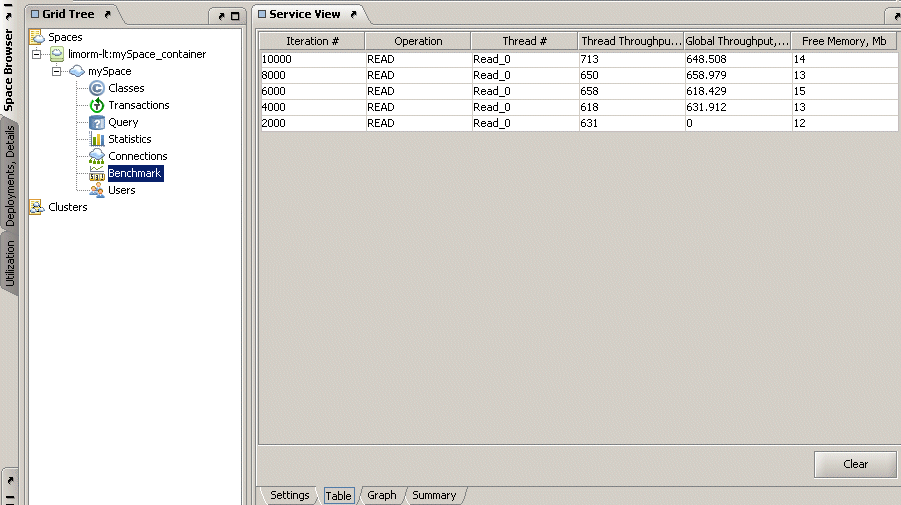Open the Space Browser side tab
This screenshot has height=505, width=901.
tap(9, 70)
